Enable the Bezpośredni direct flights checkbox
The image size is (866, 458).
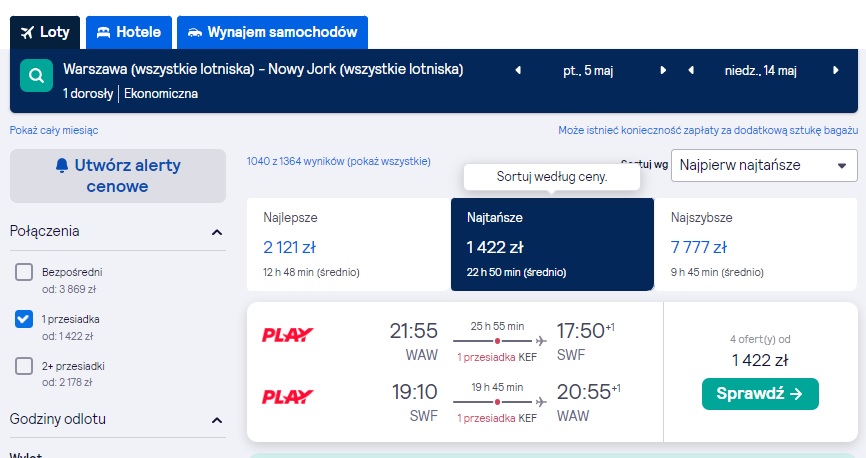click(x=24, y=272)
